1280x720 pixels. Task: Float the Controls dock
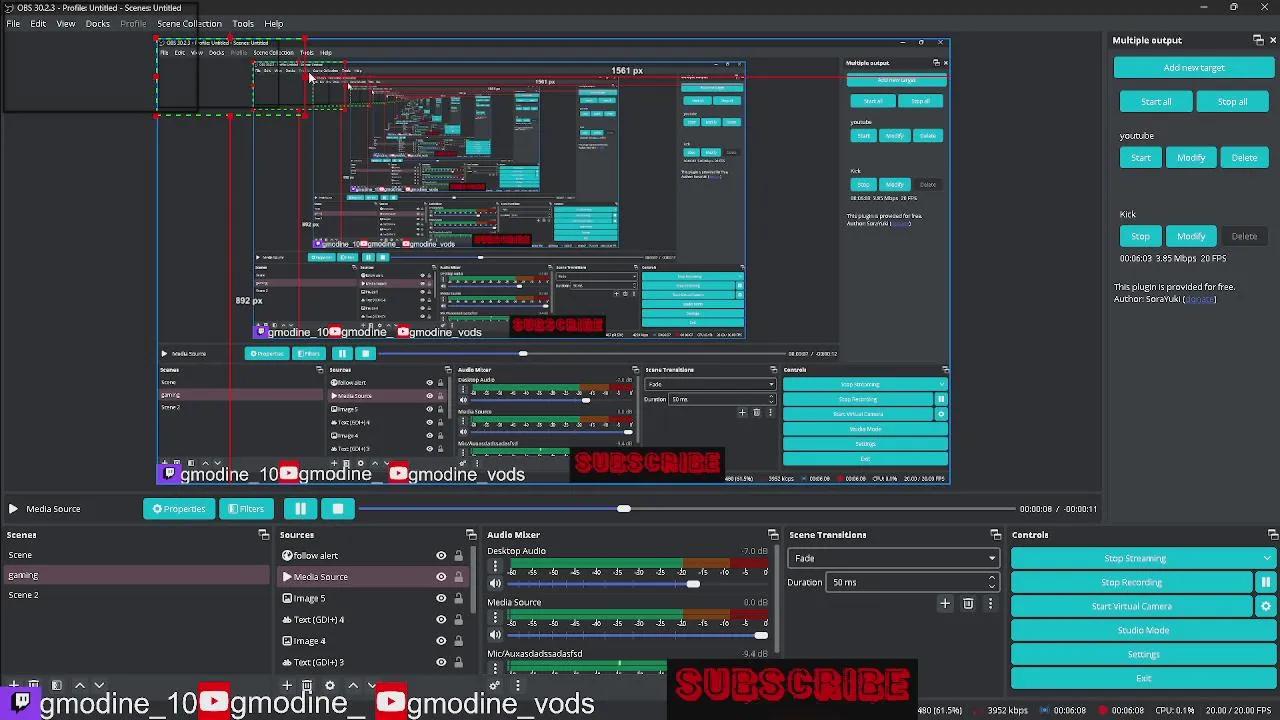(1272, 535)
